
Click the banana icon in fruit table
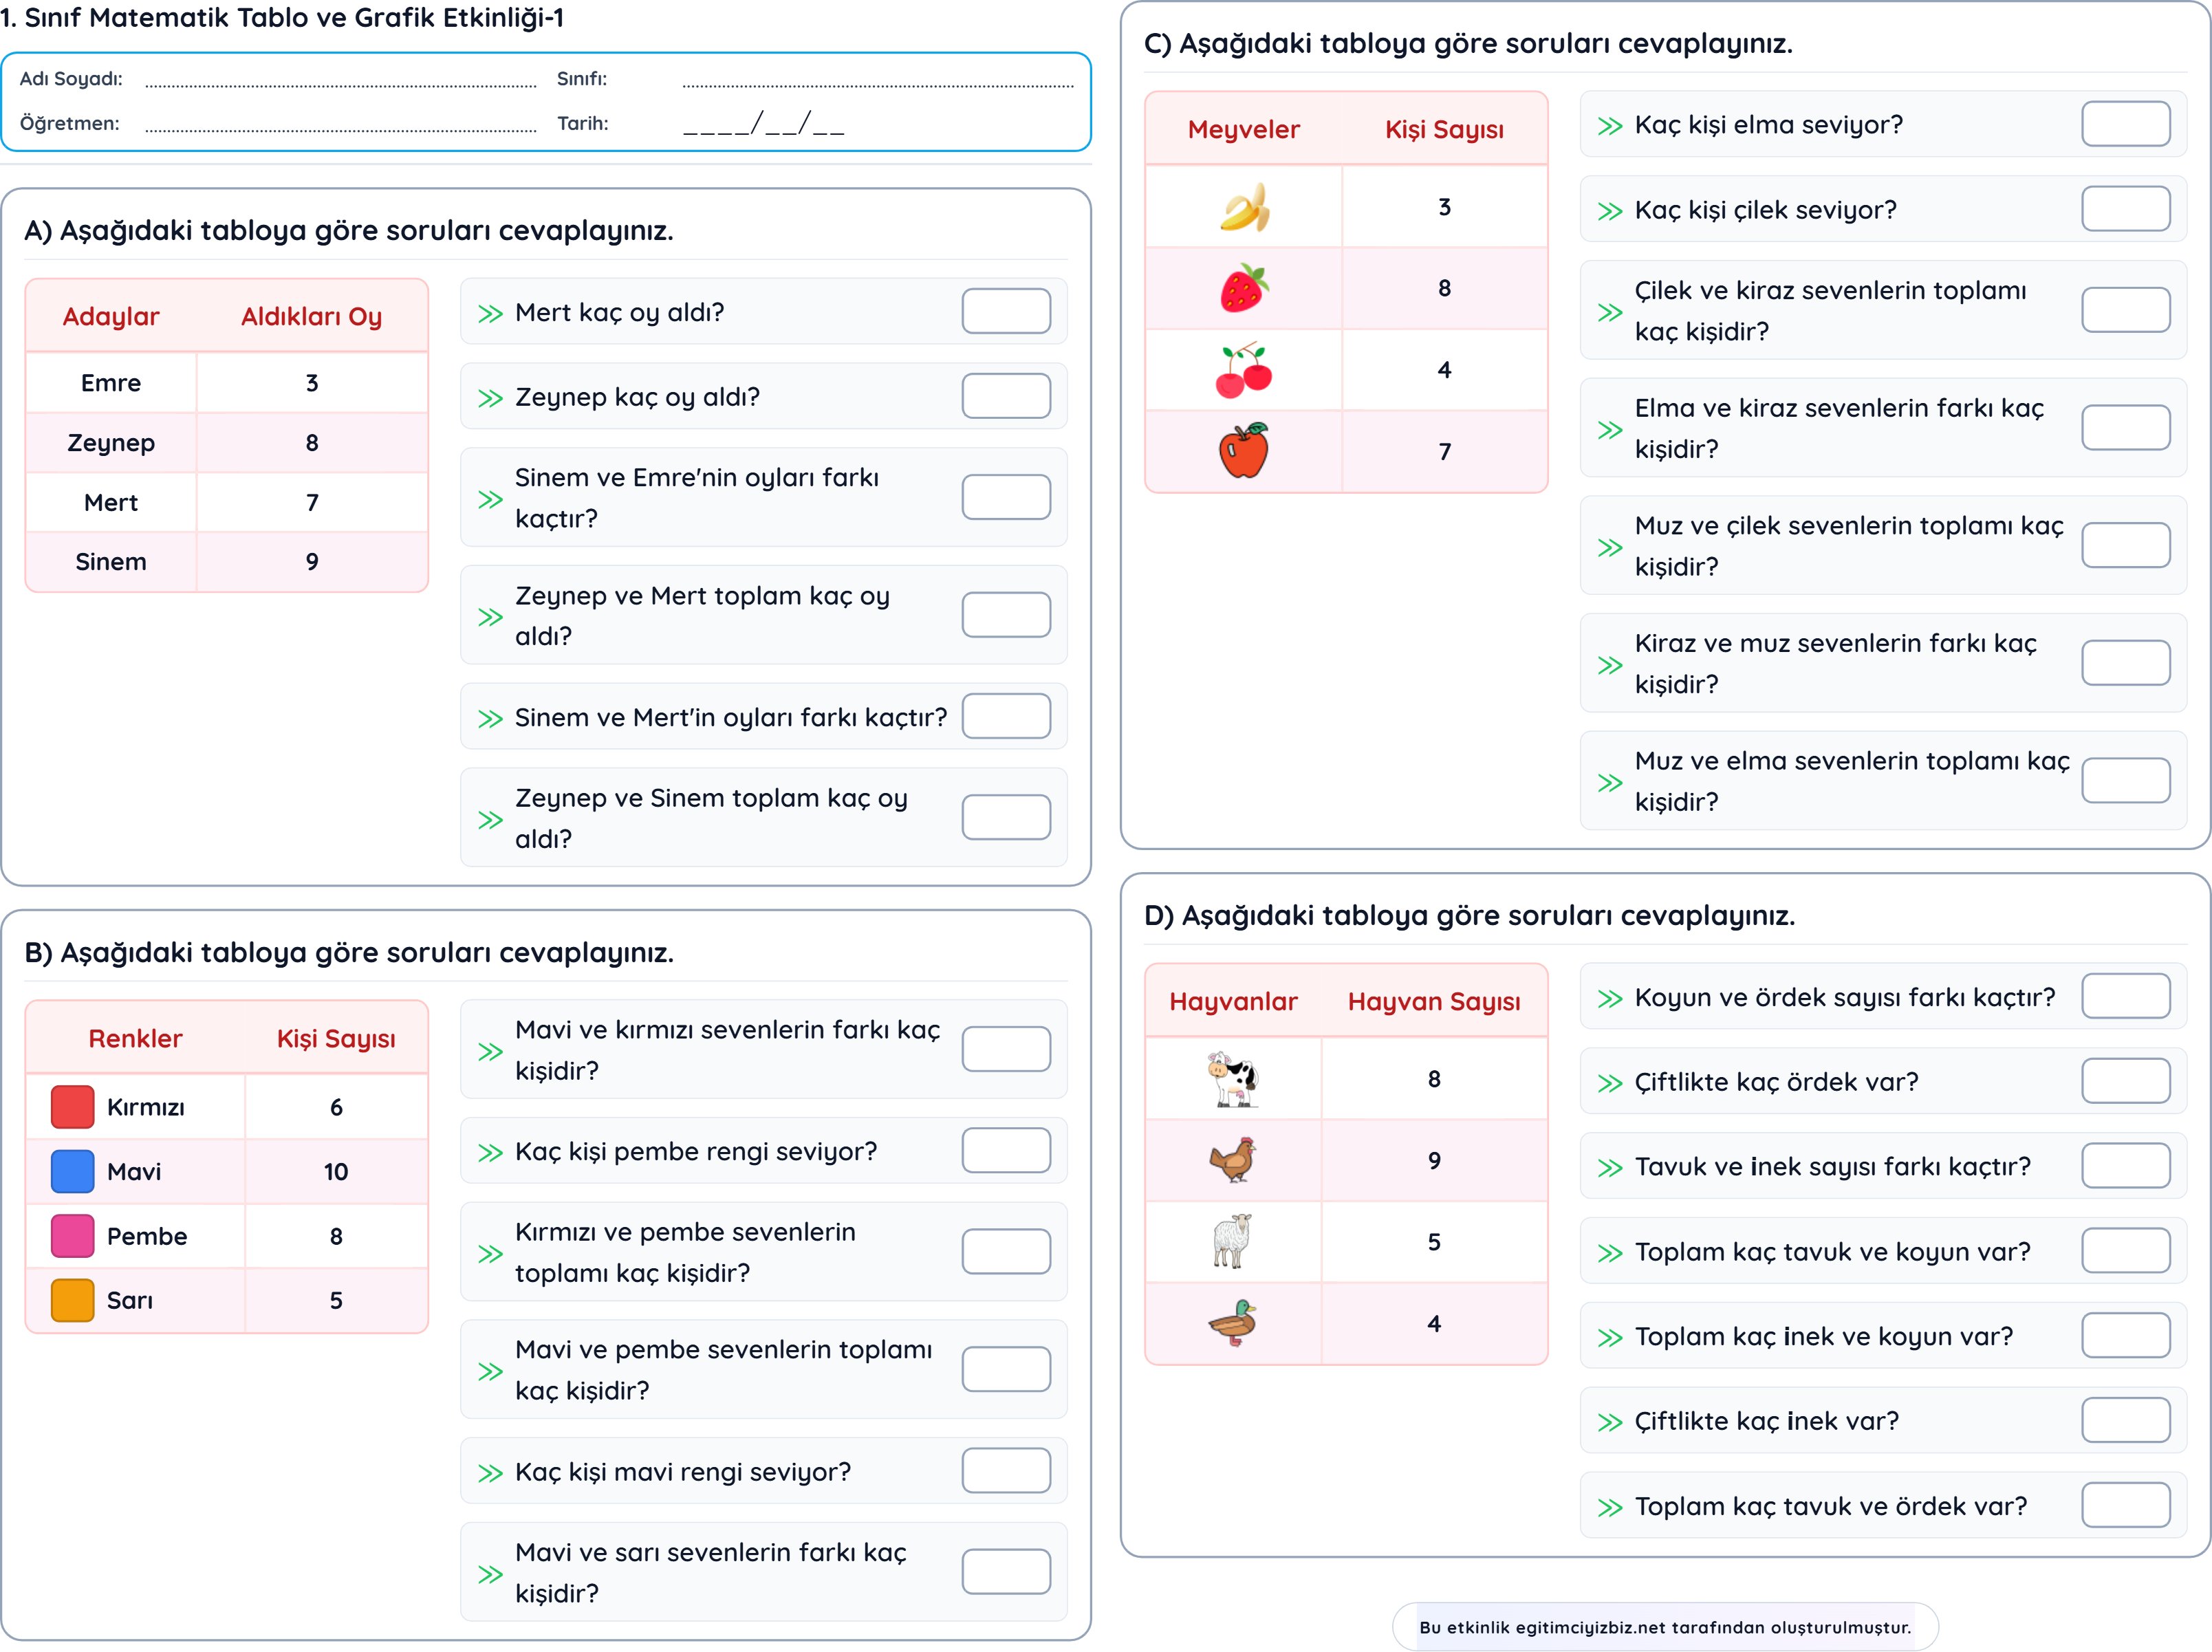click(1244, 207)
